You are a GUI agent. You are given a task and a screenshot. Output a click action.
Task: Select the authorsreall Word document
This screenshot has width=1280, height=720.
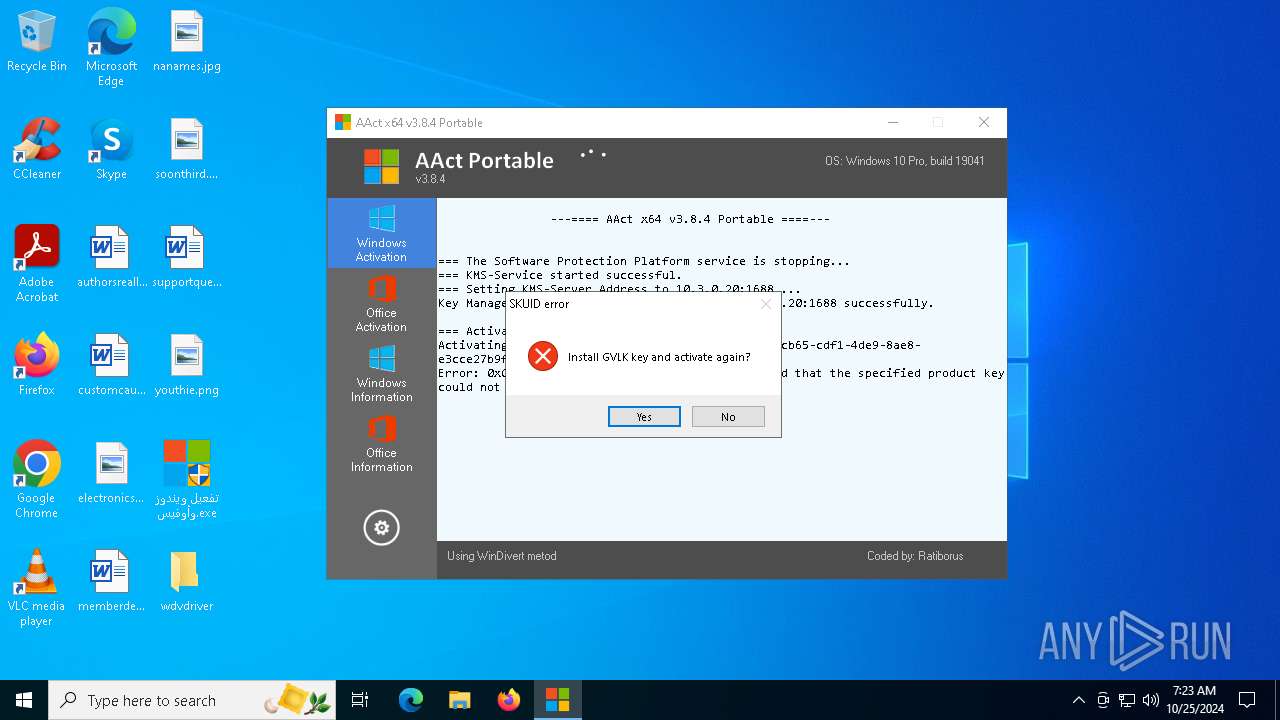[x=111, y=258]
